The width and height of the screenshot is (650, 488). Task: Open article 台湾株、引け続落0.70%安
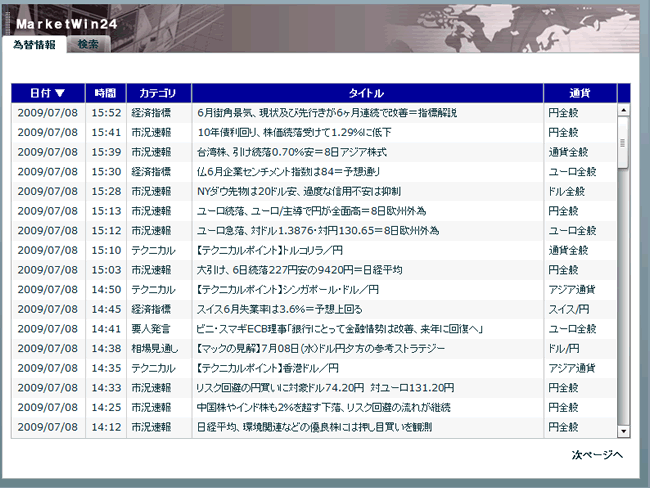point(292,152)
